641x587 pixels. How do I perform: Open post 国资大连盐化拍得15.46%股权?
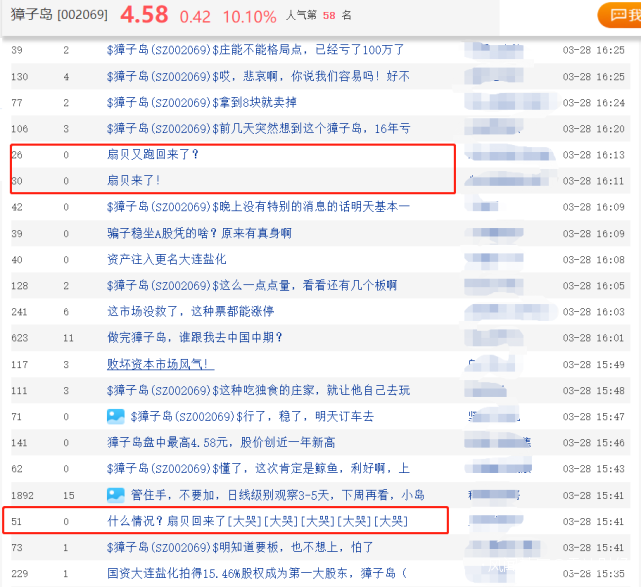click(257, 574)
